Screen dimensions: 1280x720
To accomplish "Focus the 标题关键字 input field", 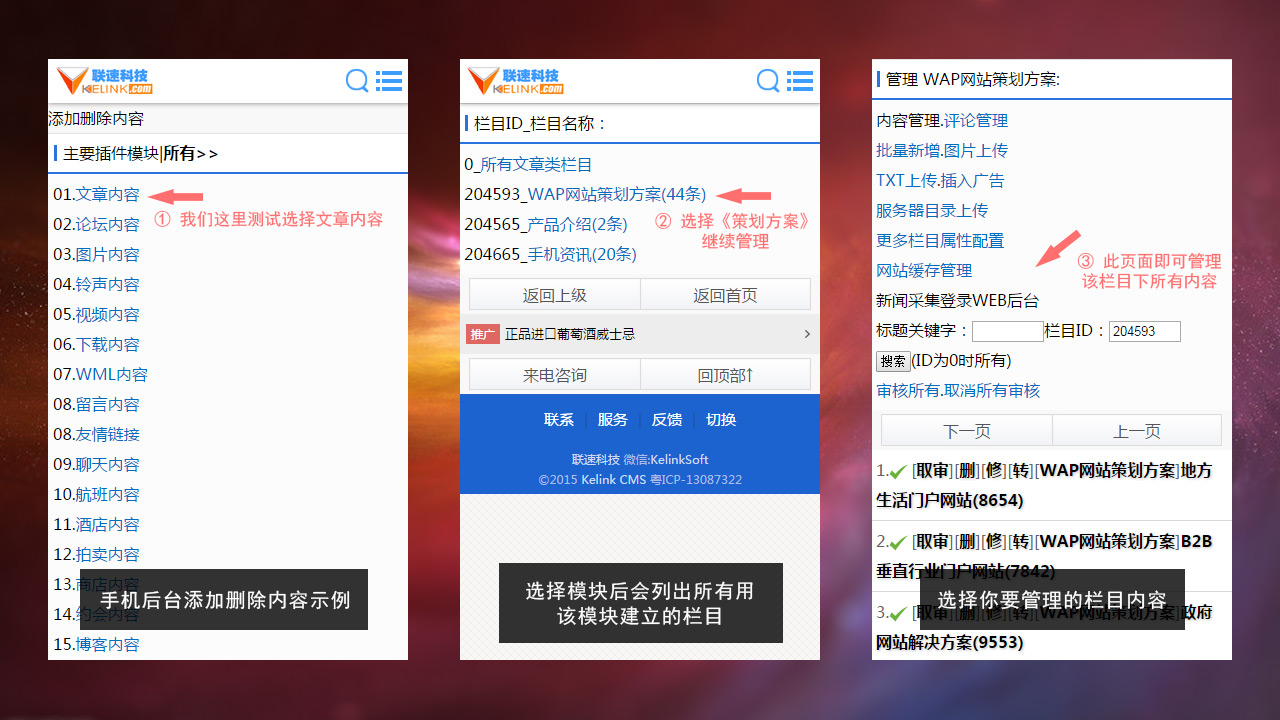I will pyautogui.click(x=1007, y=331).
